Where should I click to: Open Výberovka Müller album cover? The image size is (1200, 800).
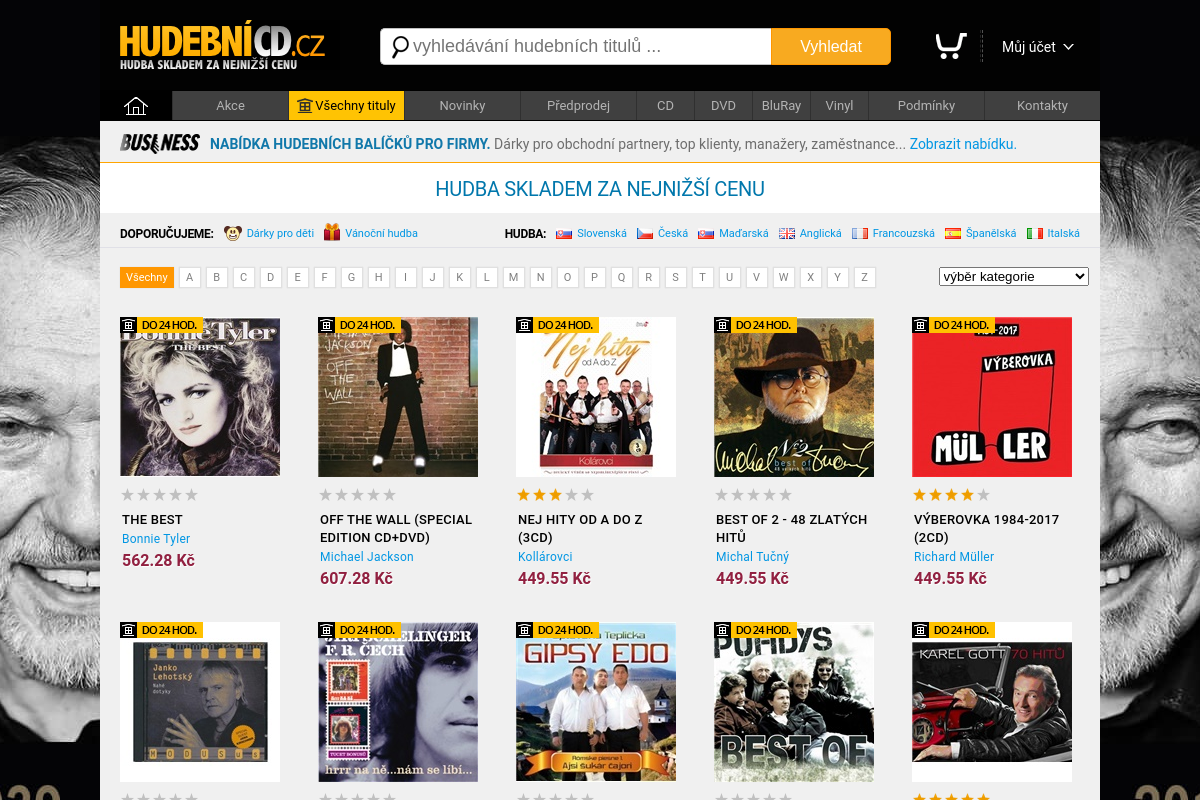[x=992, y=397]
